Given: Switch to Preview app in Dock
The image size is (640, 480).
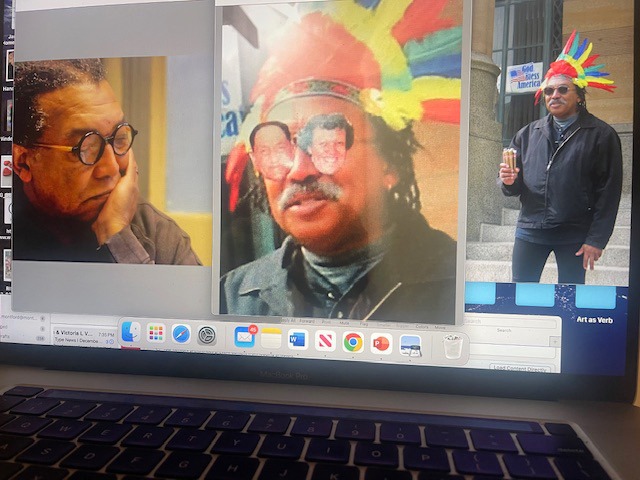Looking at the screenshot, I should (x=410, y=345).
